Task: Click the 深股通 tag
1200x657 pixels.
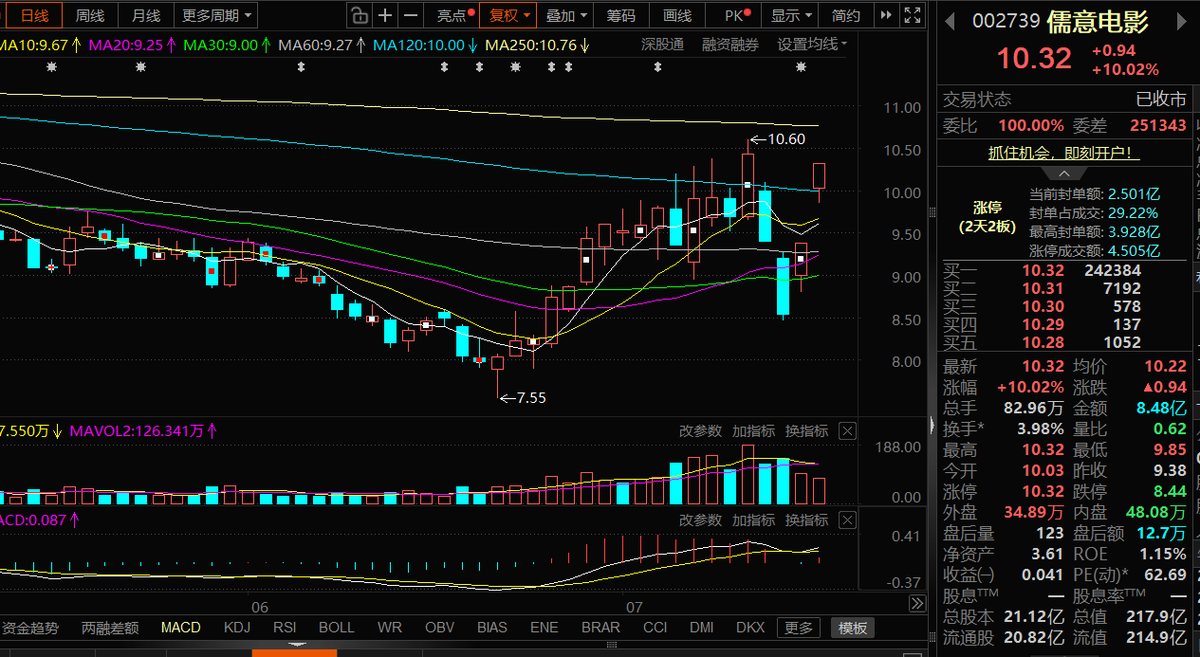Action: pos(663,45)
